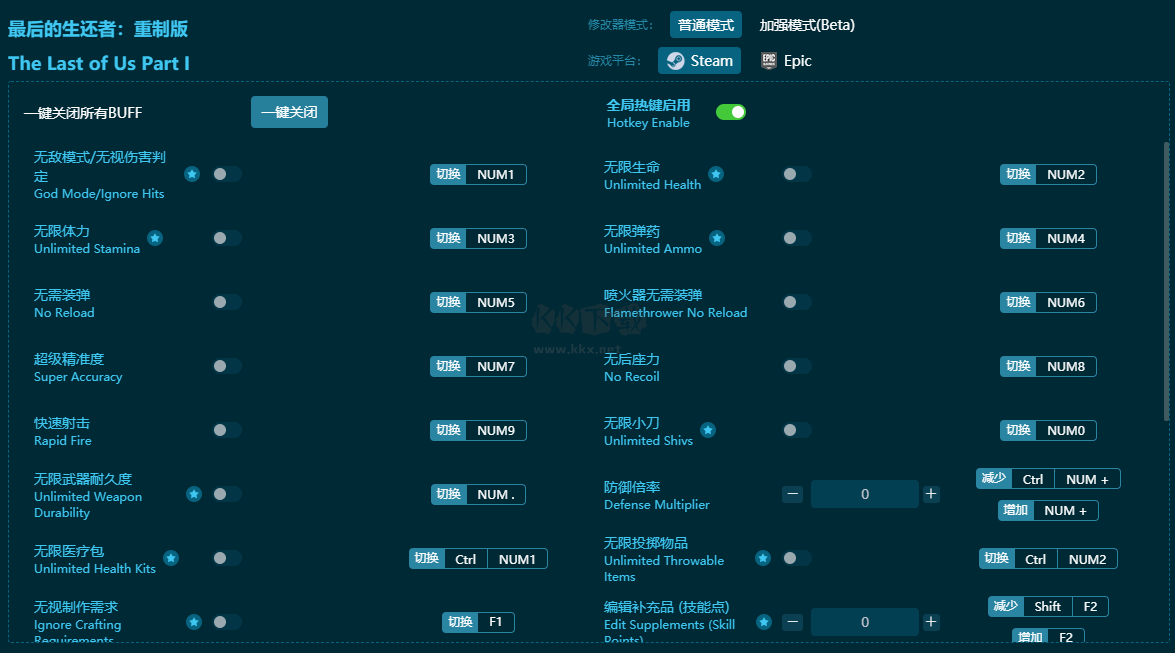
Task: Click the NUM . hotkey for Weapon Durability
Action: (x=478, y=495)
